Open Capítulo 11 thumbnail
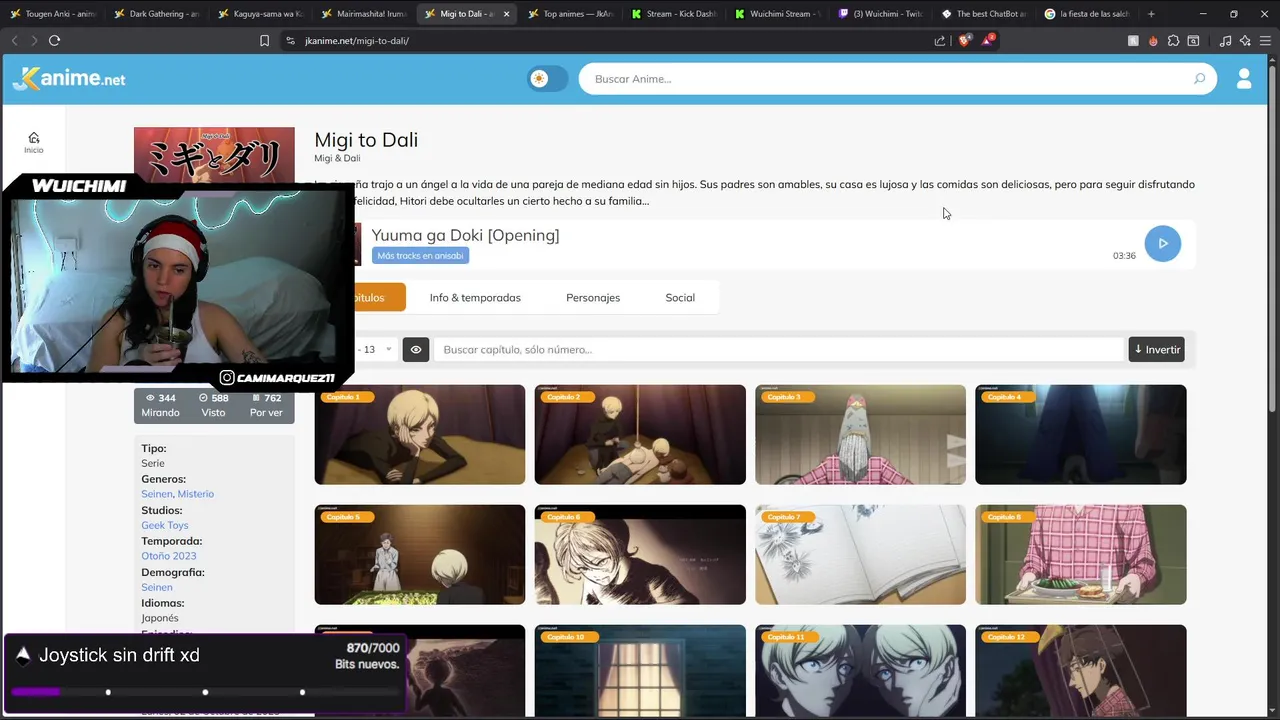 pos(860,671)
